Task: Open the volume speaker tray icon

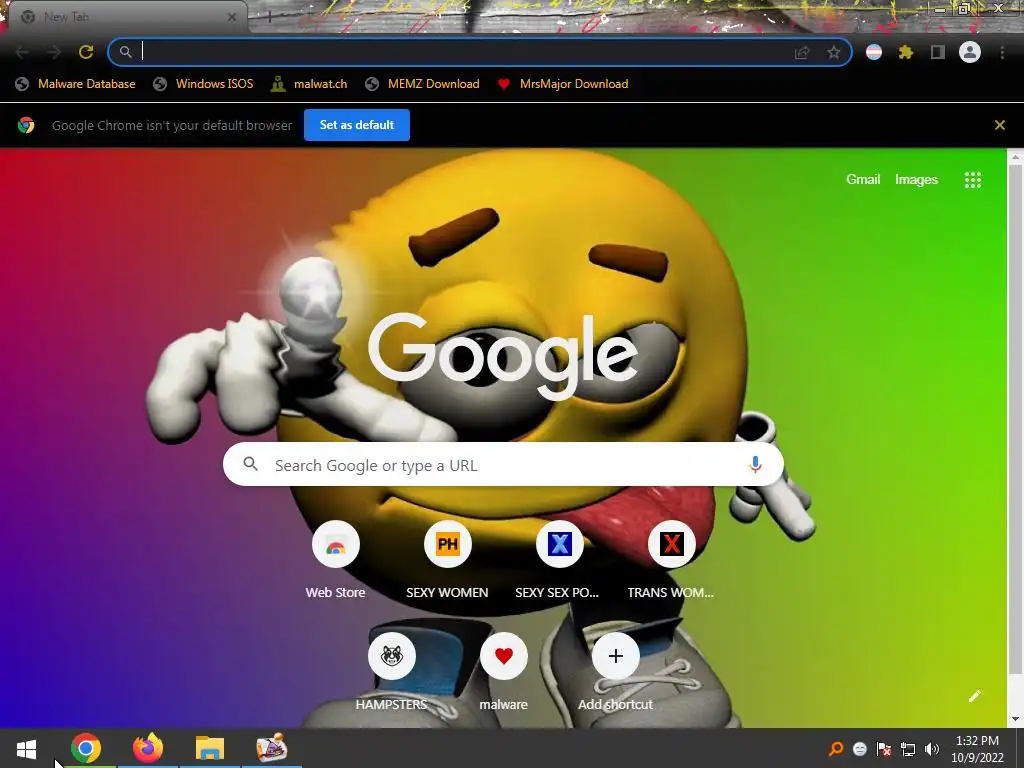Action: pyautogui.click(x=932, y=749)
